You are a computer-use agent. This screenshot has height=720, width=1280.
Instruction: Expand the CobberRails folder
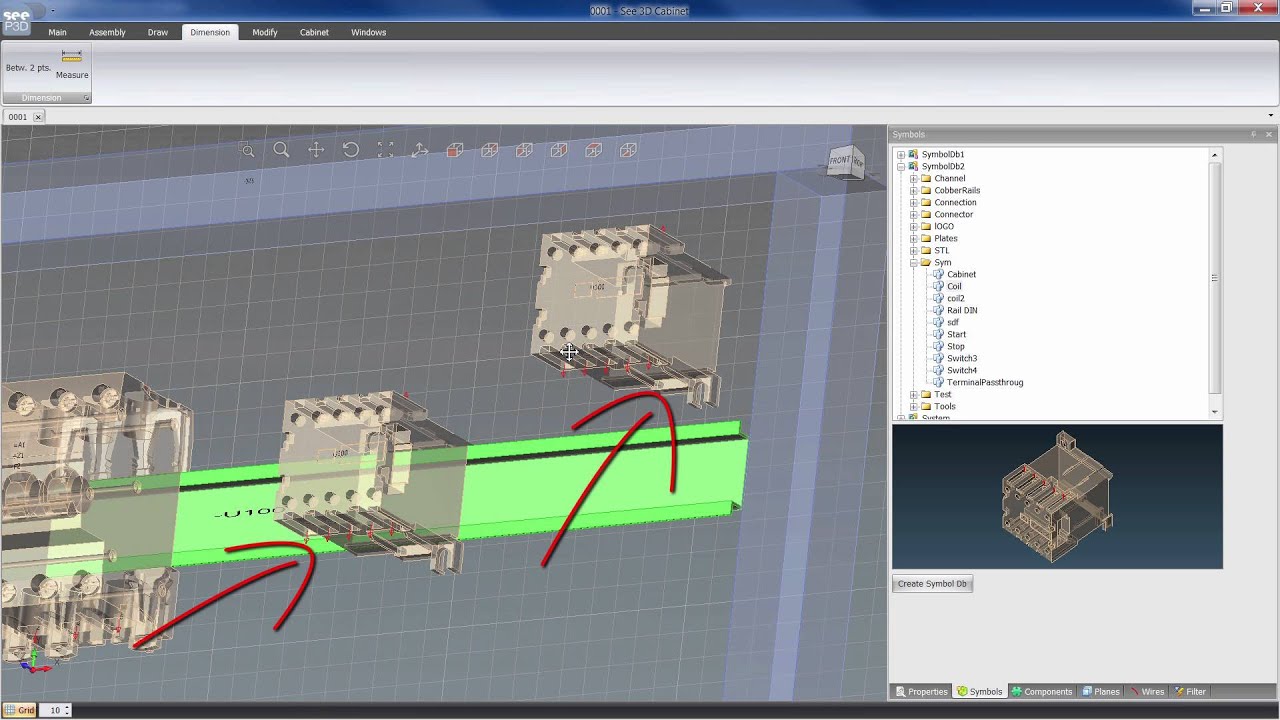click(x=913, y=190)
